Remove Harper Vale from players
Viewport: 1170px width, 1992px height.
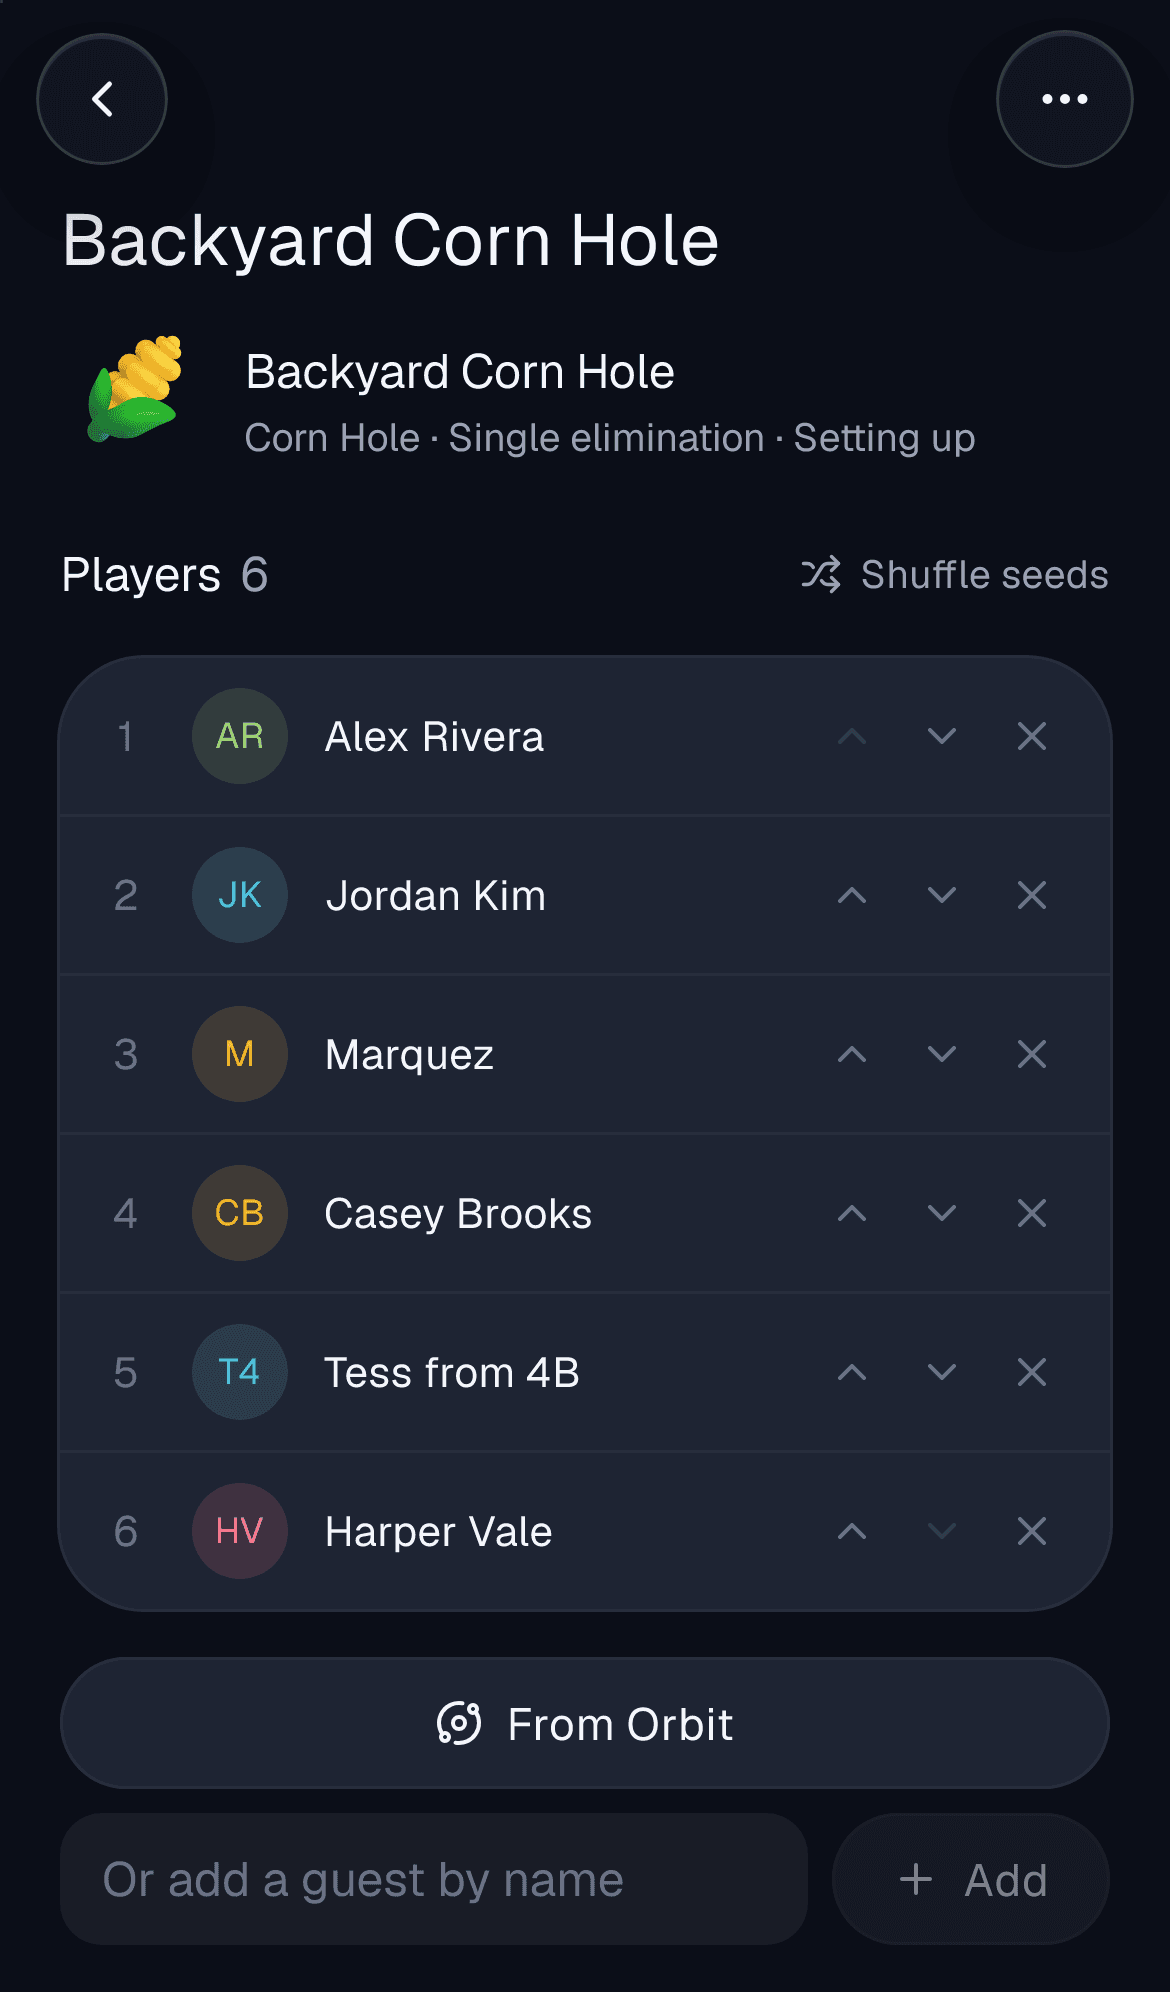tap(1032, 1532)
